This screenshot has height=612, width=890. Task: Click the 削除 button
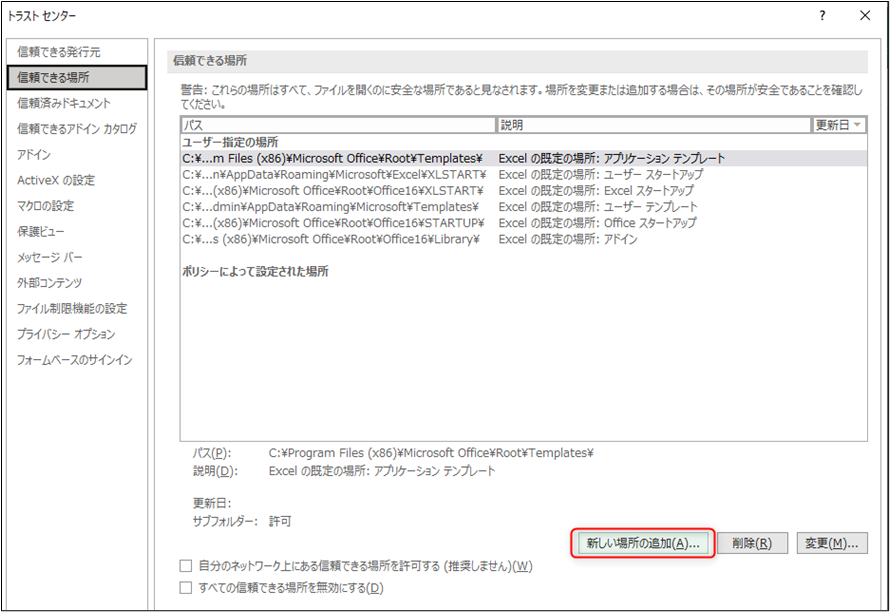[x=752, y=543]
